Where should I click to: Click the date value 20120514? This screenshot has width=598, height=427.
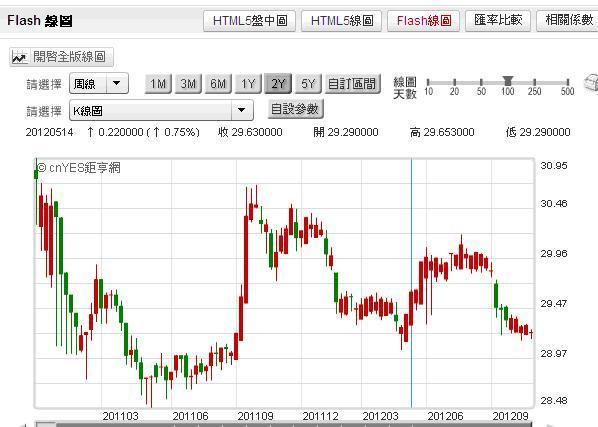(50, 132)
